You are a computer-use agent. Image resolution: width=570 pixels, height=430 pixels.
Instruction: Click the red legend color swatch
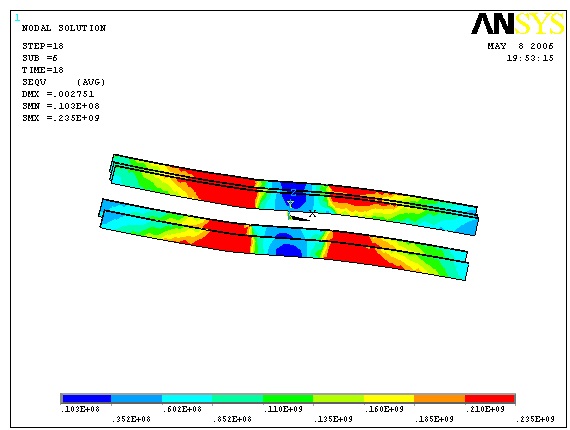coord(490,398)
